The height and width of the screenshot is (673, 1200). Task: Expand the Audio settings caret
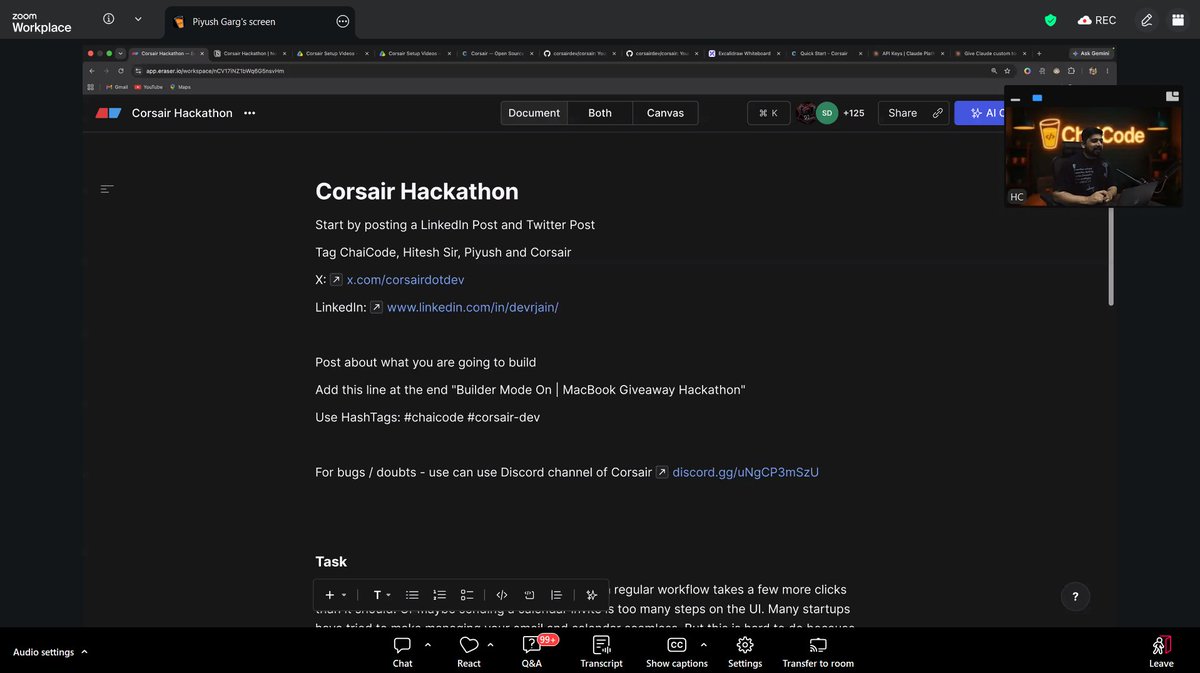[x=84, y=652]
